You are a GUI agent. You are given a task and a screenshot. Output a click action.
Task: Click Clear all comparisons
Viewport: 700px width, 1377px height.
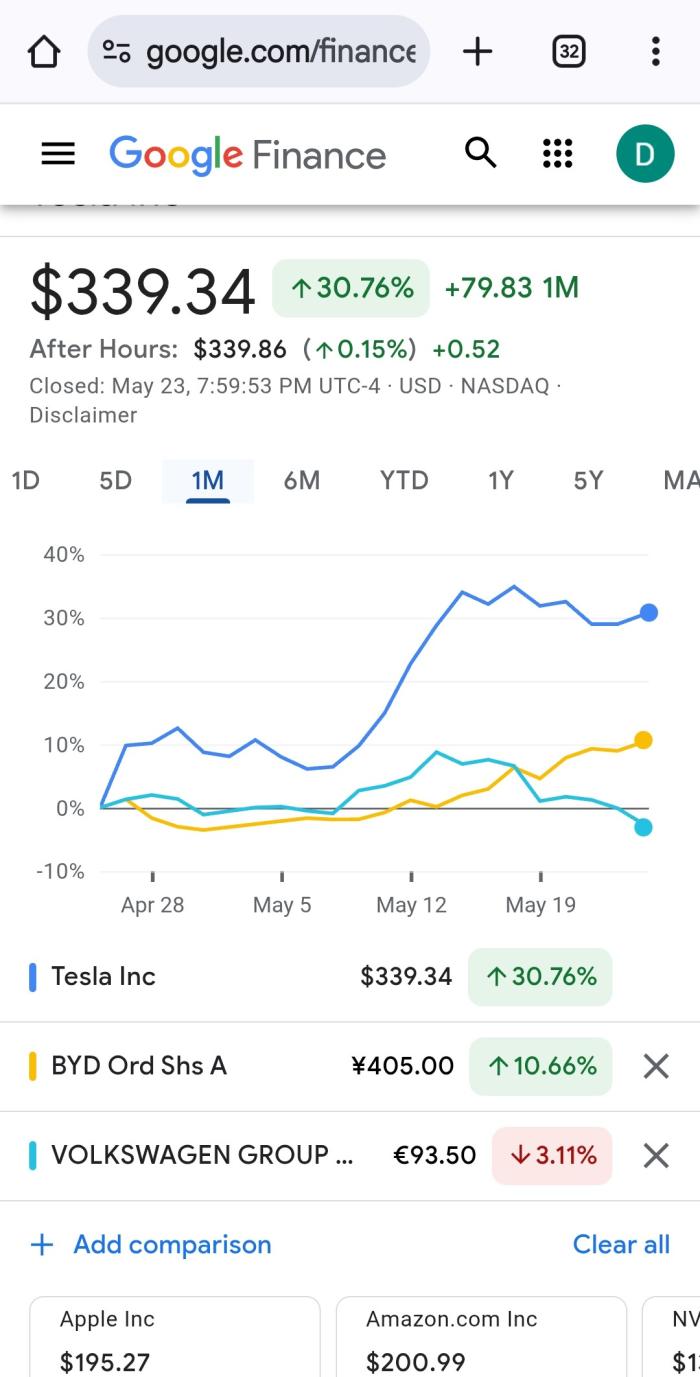(621, 1244)
